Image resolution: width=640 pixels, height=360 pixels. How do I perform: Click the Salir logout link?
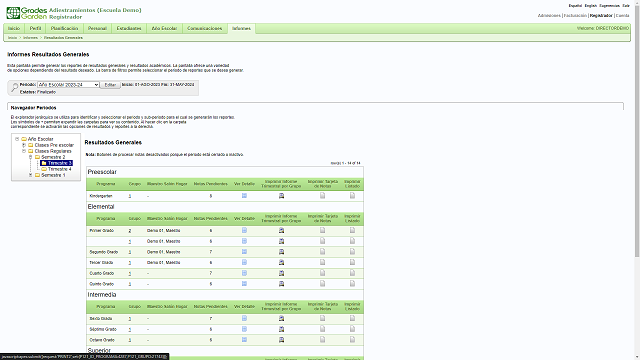tap(626, 6)
